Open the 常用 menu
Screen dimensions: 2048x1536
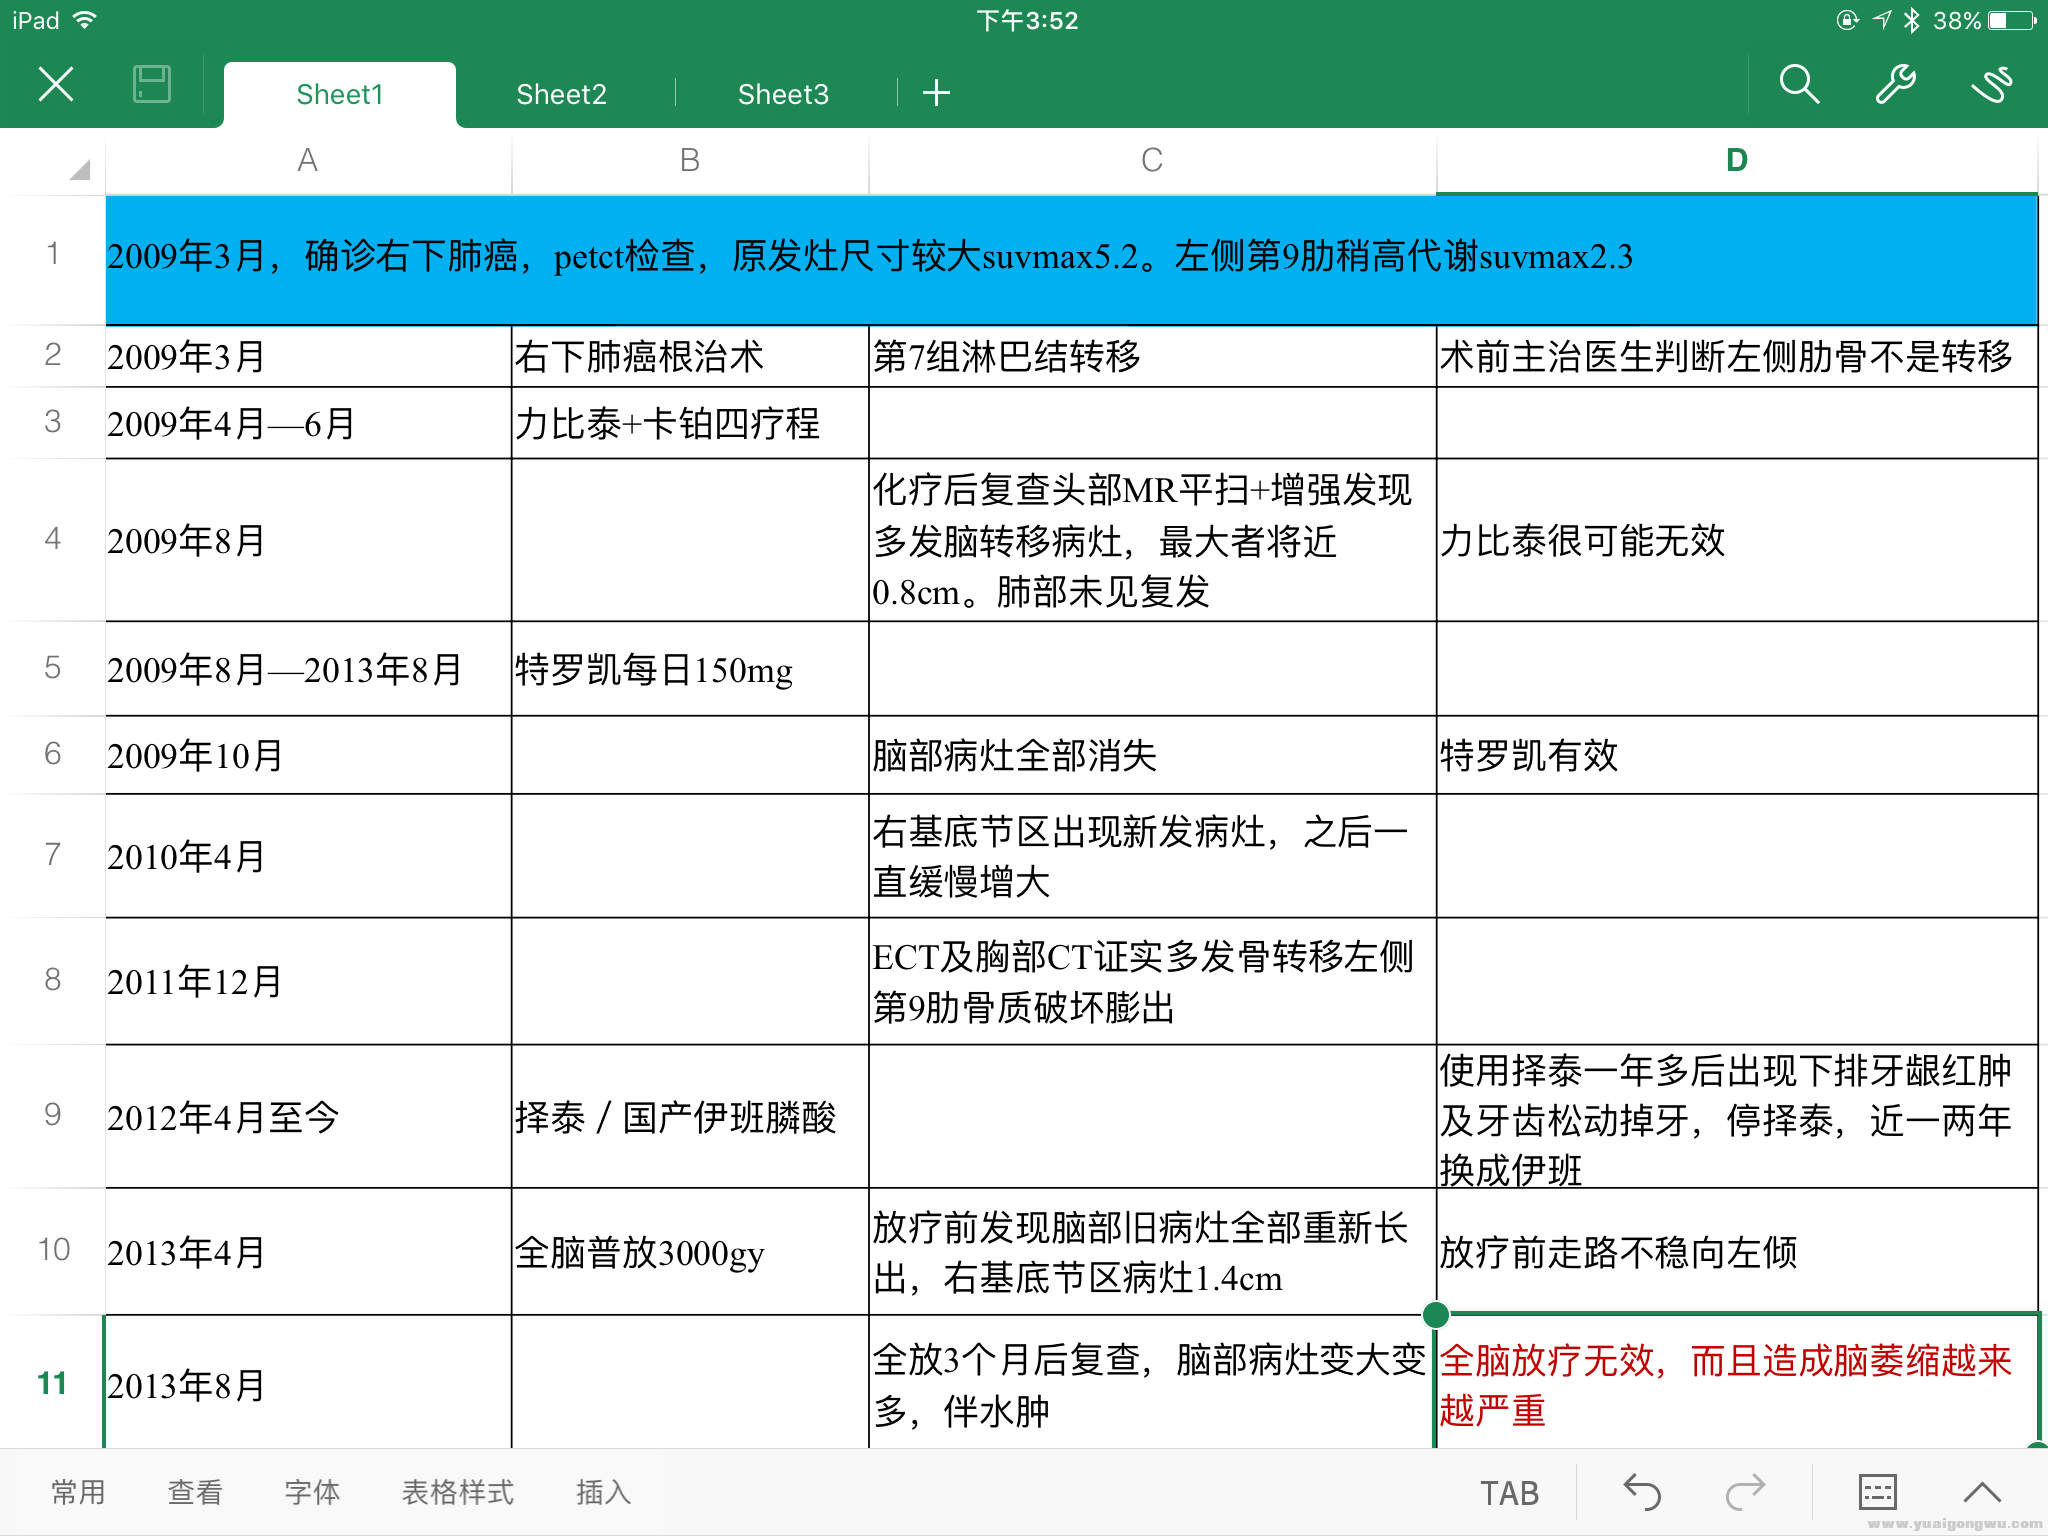tap(78, 1492)
